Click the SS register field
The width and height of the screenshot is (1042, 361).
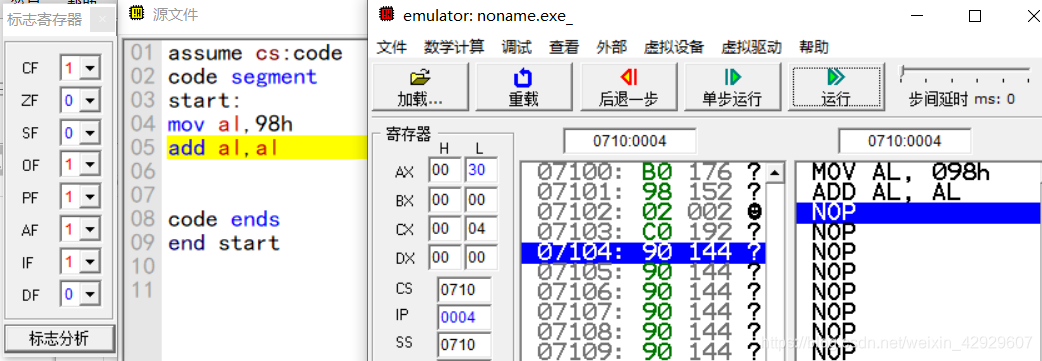[x=465, y=345]
